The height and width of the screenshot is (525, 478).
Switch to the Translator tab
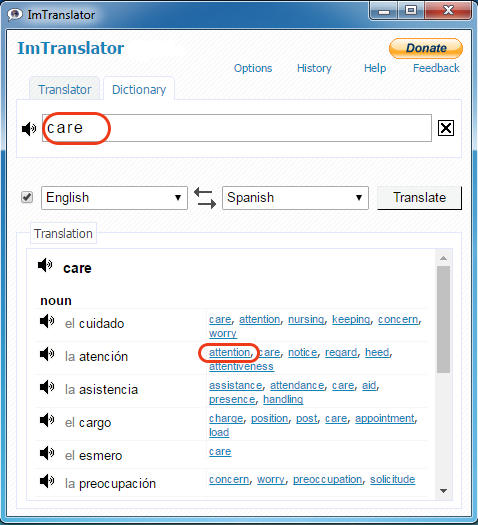pyautogui.click(x=65, y=89)
